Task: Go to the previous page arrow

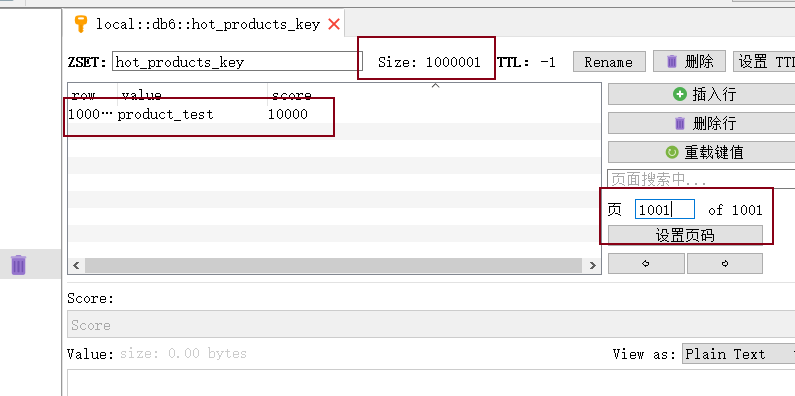Action: click(646, 264)
